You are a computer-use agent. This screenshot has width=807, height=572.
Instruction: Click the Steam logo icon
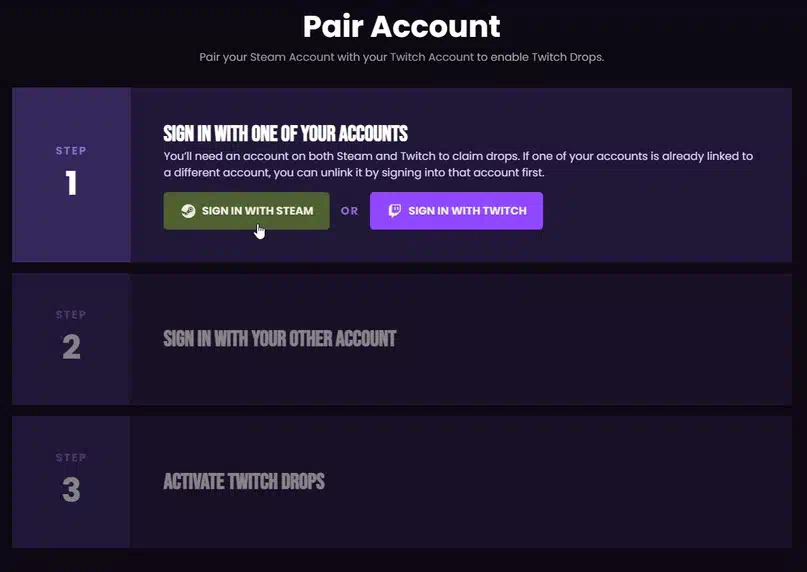pos(188,211)
